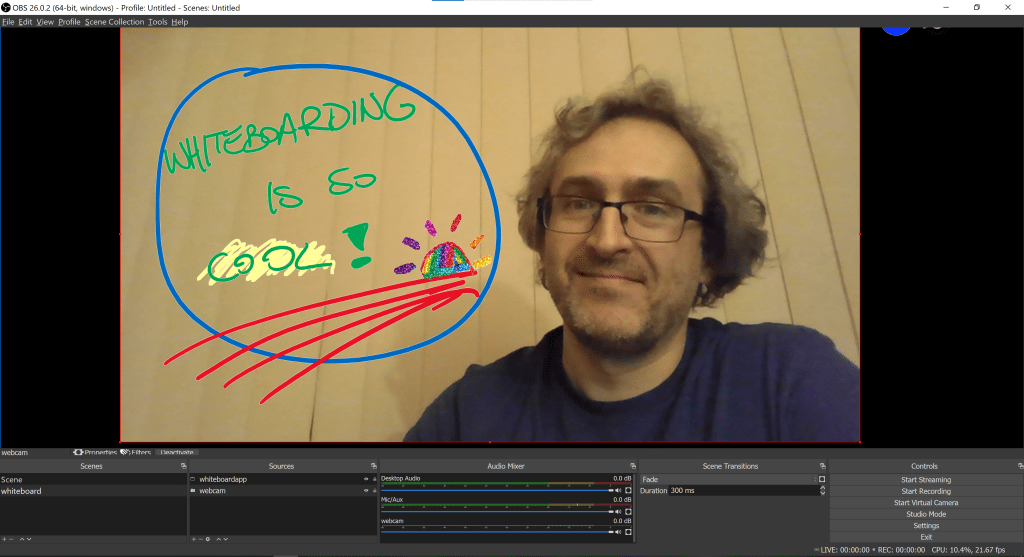Open the Scene Collection menu
The image size is (1024, 557).
114,22
